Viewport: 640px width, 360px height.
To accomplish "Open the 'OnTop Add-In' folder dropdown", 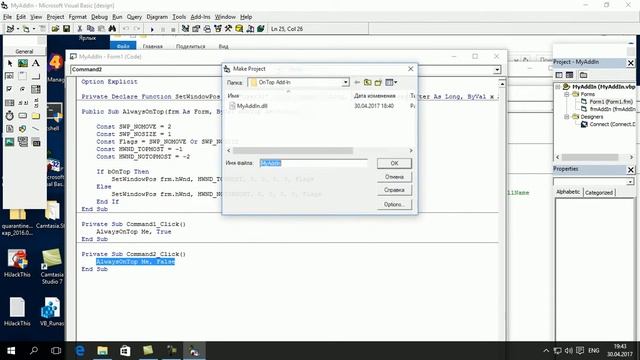I will pyautogui.click(x=345, y=82).
